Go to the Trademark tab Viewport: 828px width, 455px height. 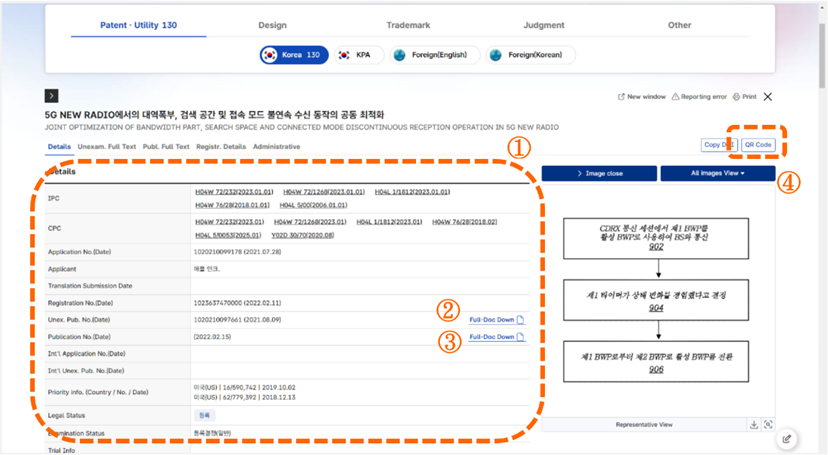click(410, 25)
